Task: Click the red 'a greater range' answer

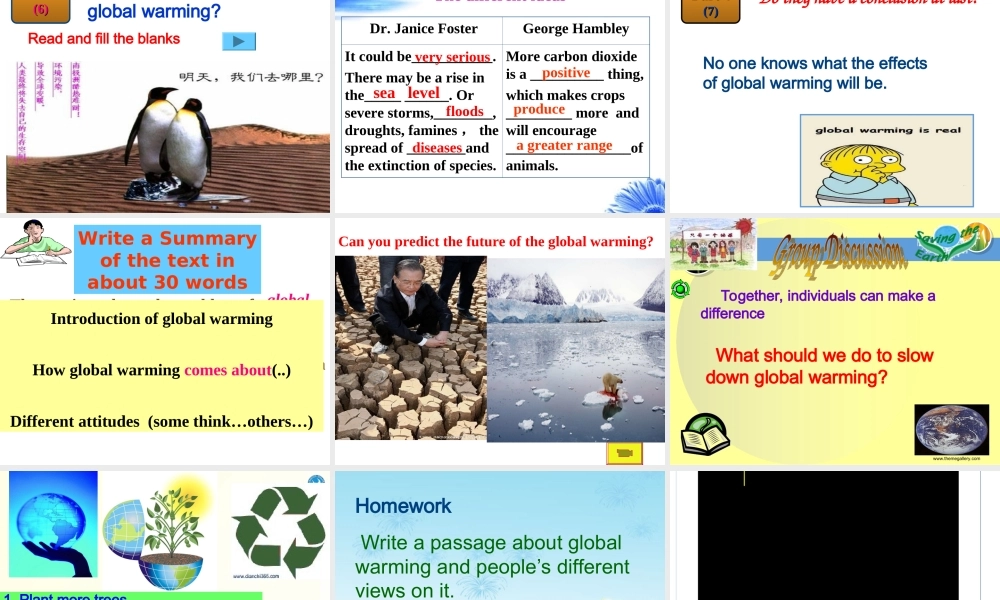Action: coord(564,145)
